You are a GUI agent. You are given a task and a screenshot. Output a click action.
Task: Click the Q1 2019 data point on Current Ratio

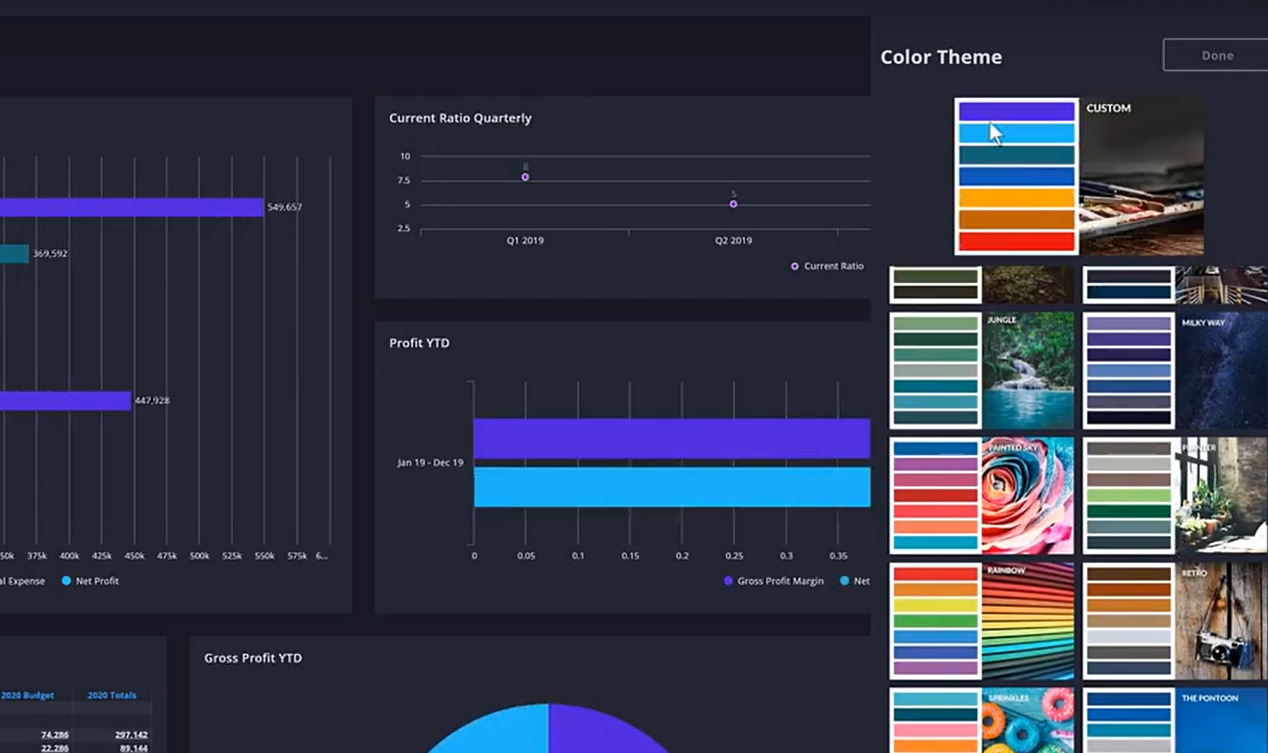pos(525,177)
